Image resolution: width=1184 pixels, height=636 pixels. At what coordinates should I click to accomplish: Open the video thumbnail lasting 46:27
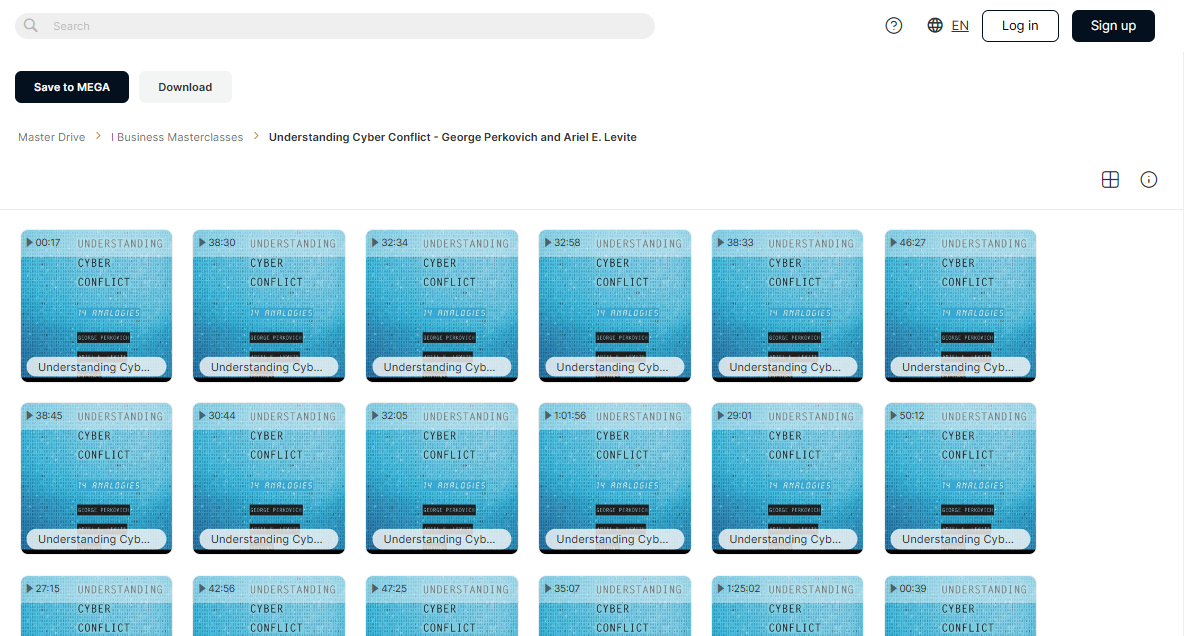tap(960, 305)
